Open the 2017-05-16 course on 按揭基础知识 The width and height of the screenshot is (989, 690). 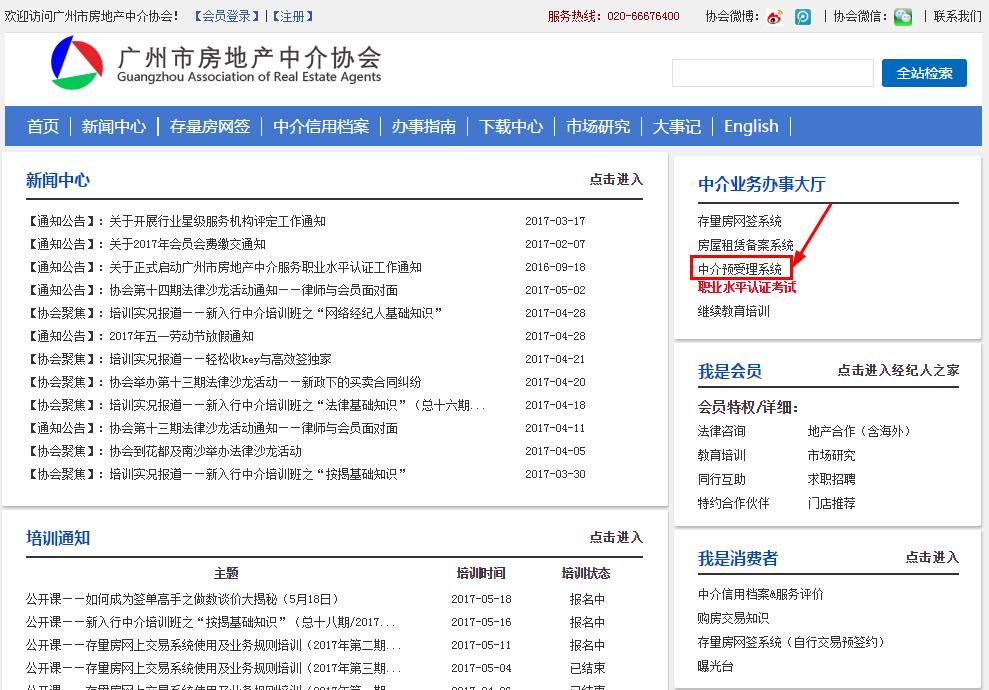coord(211,623)
